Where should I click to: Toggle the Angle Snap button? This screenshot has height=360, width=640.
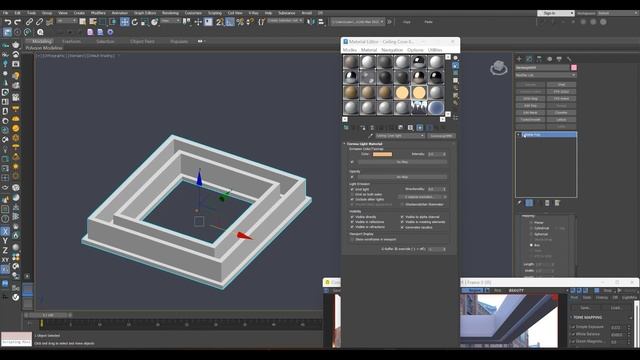[230, 22]
